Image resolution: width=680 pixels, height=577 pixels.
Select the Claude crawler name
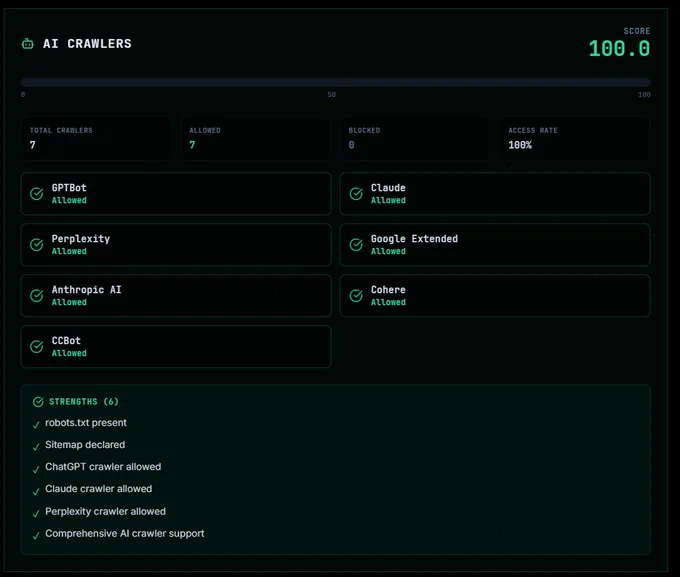pyautogui.click(x=388, y=188)
